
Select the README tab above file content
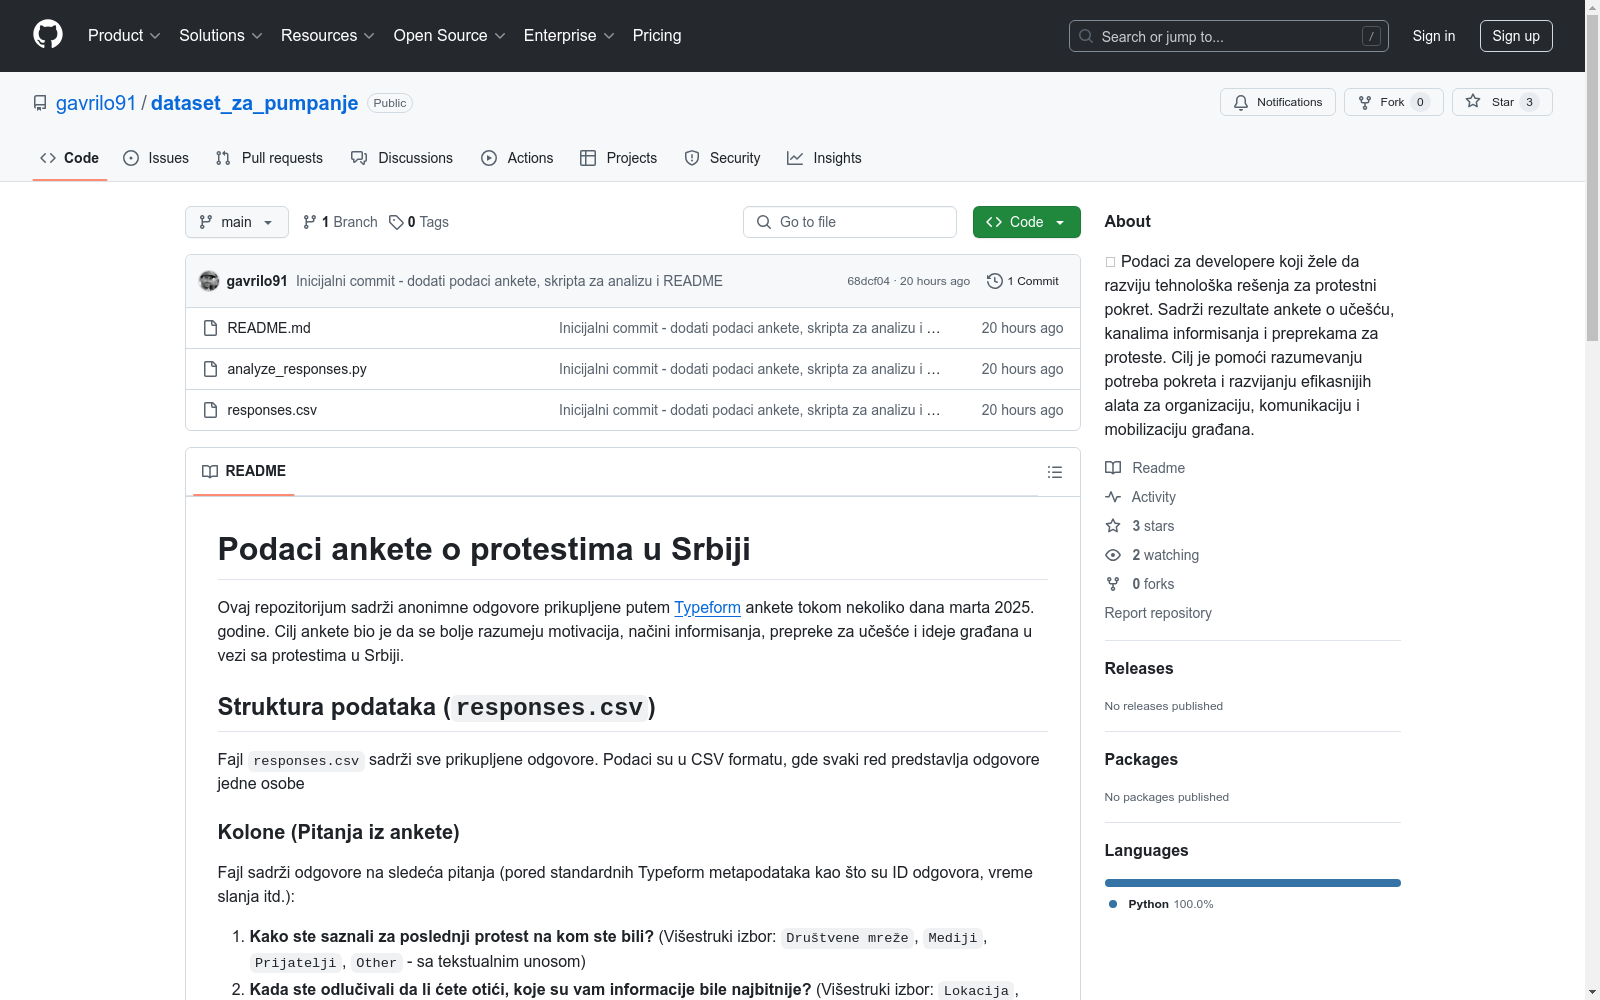pyautogui.click(x=244, y=471)
